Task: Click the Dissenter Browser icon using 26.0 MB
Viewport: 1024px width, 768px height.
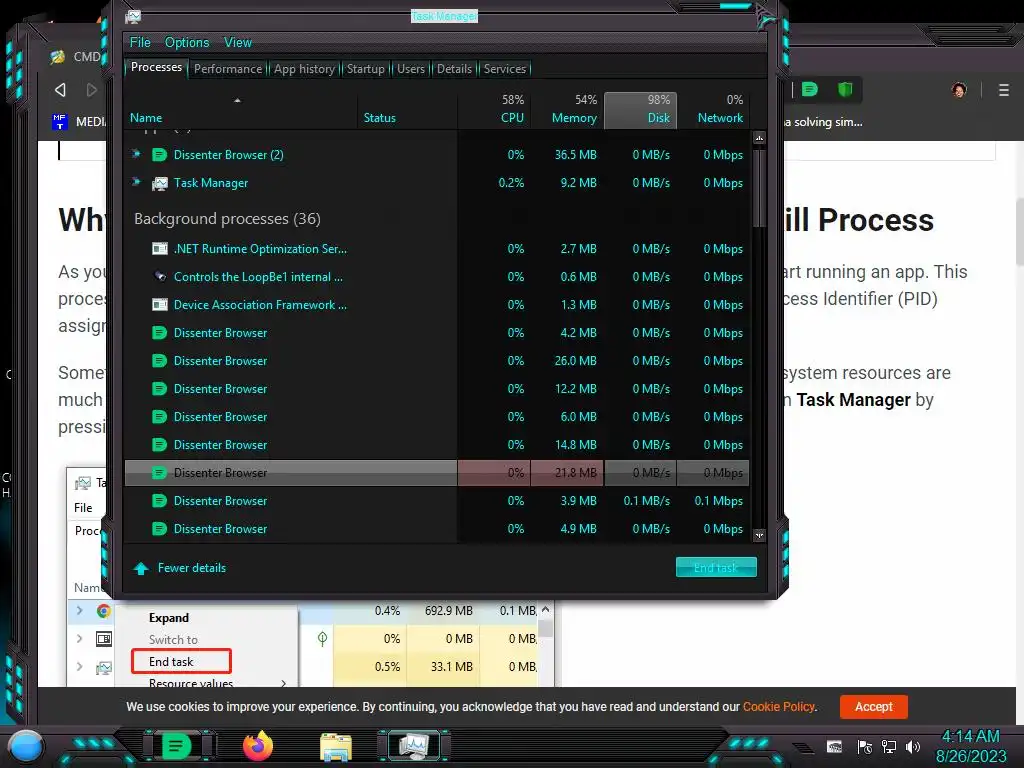Action: 159,360
